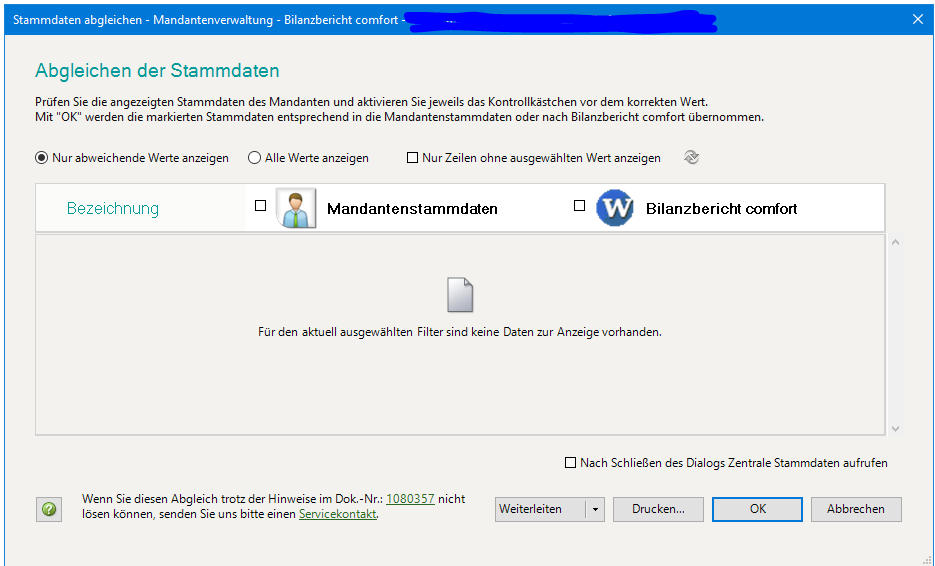This screenshot has height=566, width=935.
Task: Click scrollbar down arrow of the list
Action: 895,429
